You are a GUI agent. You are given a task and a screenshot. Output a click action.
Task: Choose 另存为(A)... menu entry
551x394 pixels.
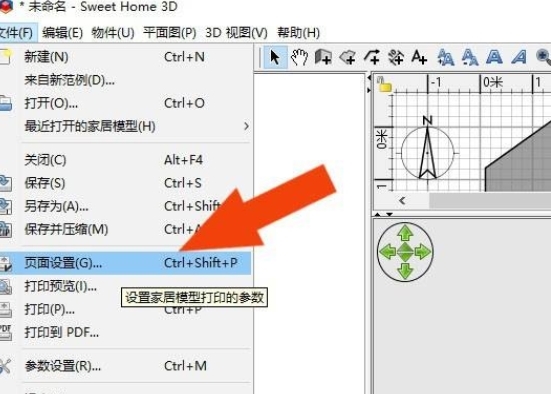(125, 206)
